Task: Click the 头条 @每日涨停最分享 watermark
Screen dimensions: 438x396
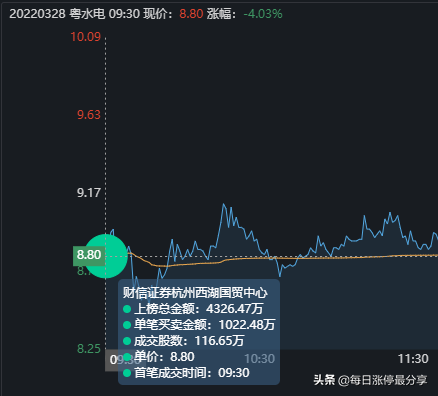Action: [x=370, y=380]
